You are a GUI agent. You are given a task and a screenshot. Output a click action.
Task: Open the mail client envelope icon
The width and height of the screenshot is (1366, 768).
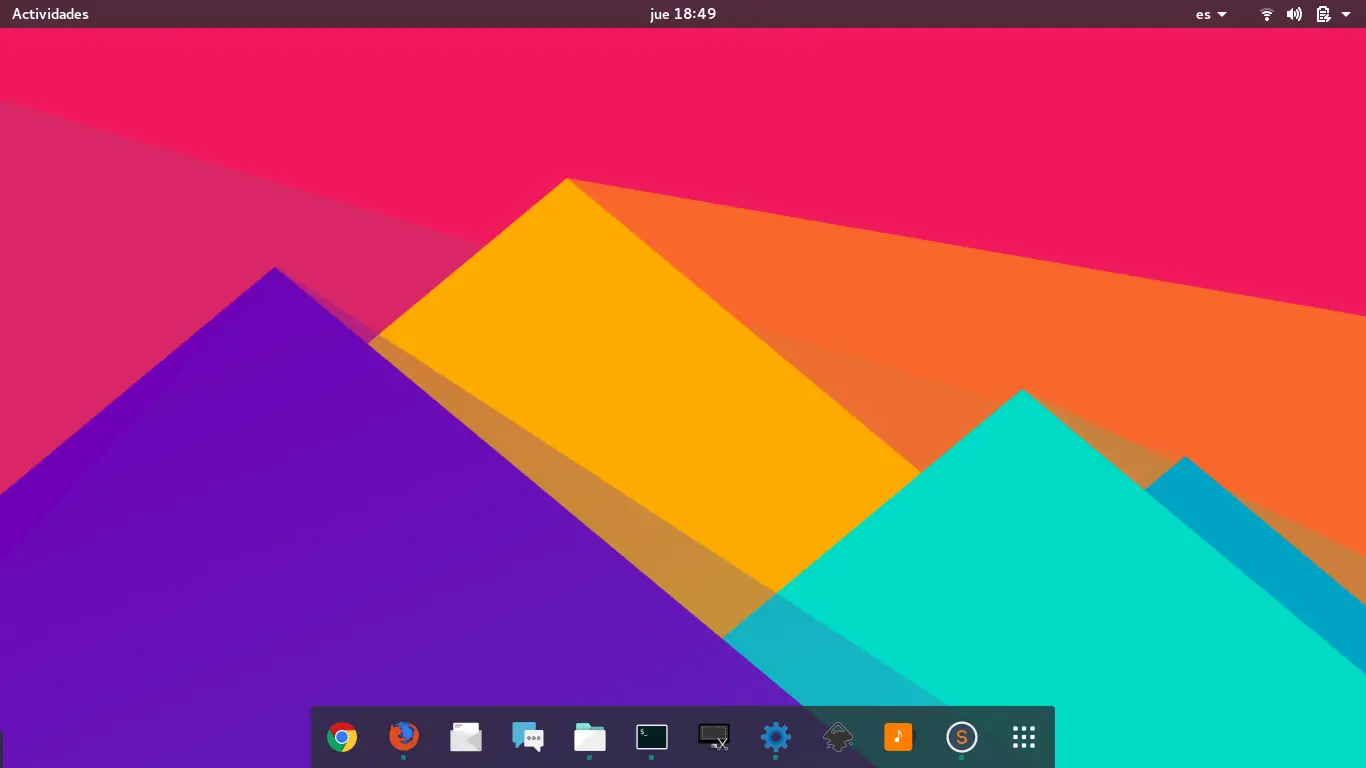click(x=466, y=738)
